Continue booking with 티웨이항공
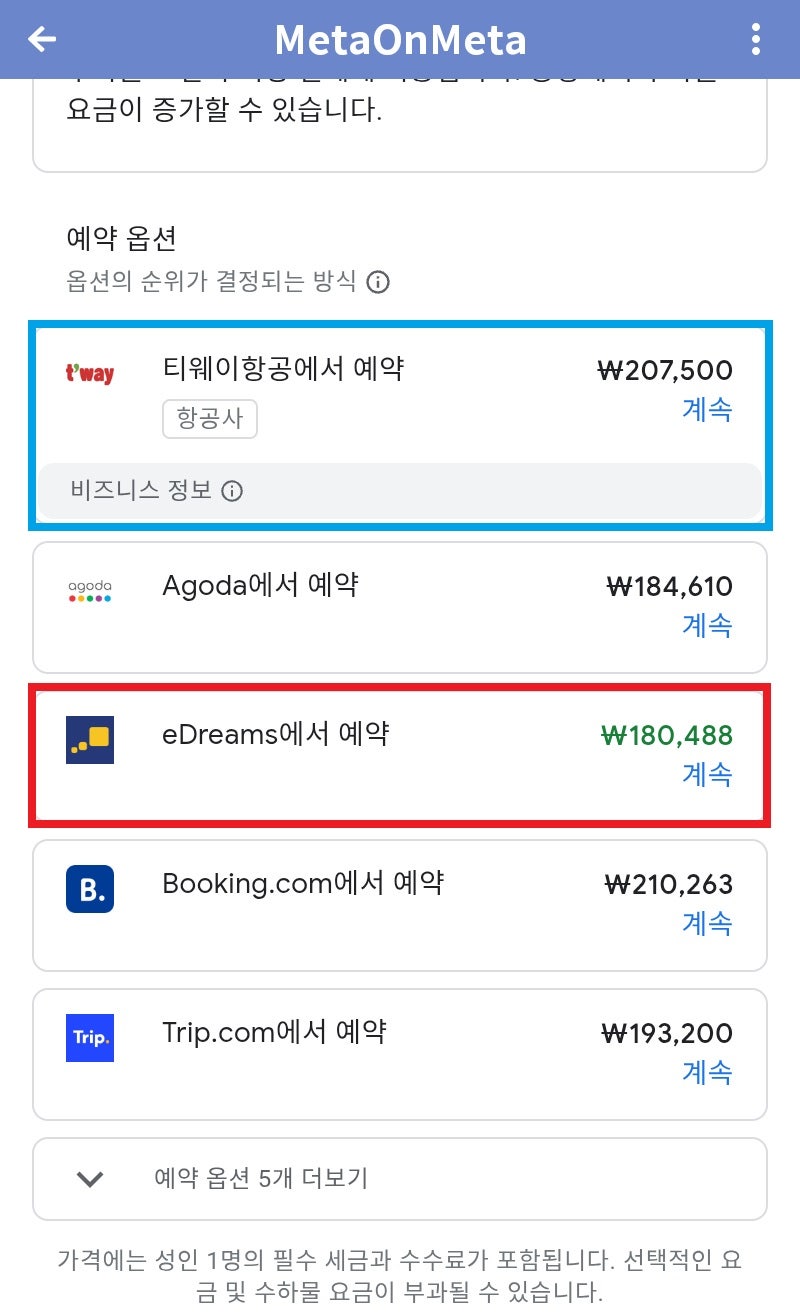The image size is (800, 1316). click(708, 410)
